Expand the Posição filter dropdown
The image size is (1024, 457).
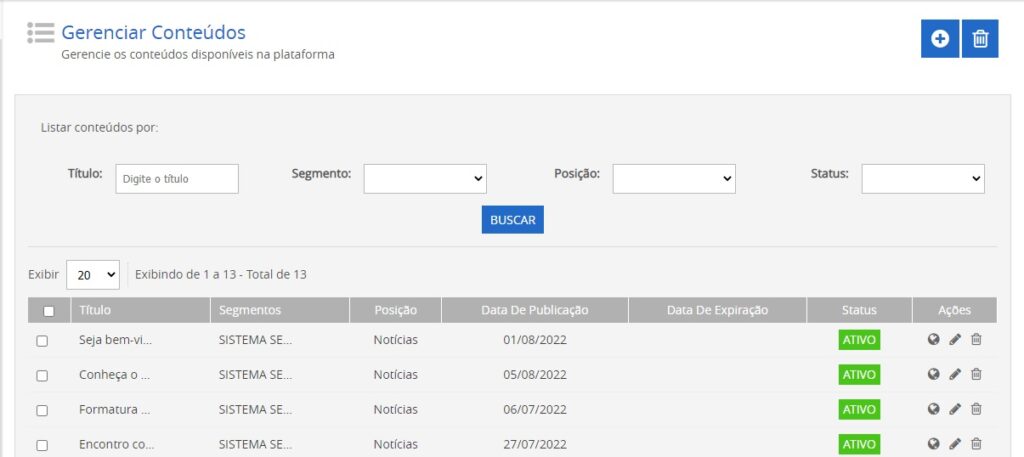(x=673, y=179)
